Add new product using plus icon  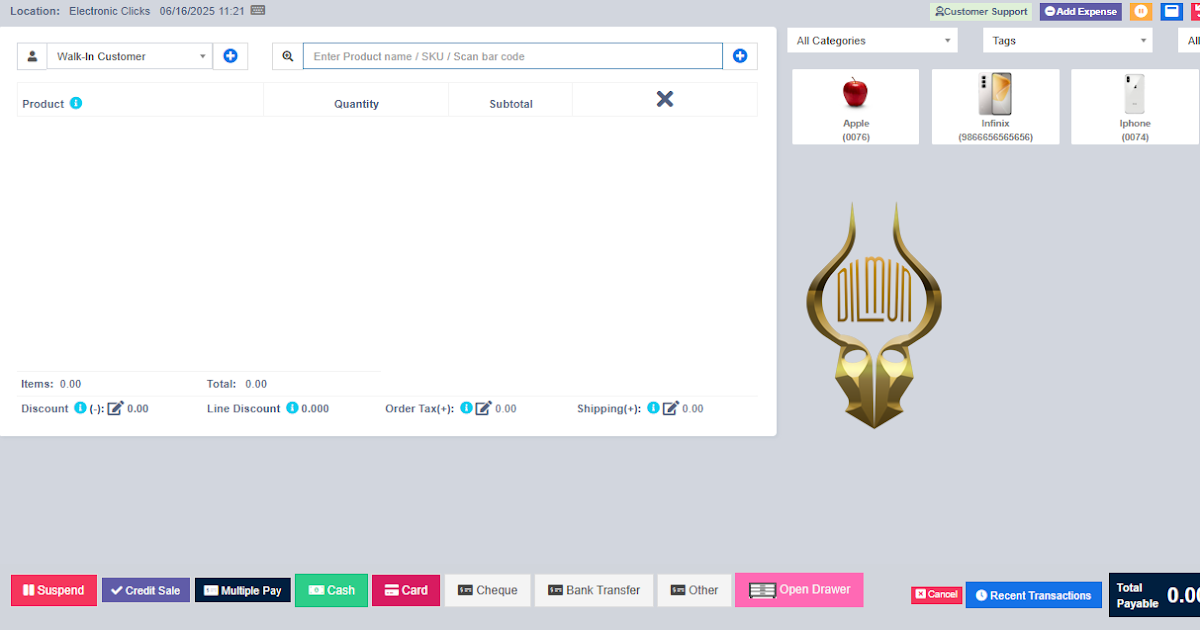click(x=740, y=56)
